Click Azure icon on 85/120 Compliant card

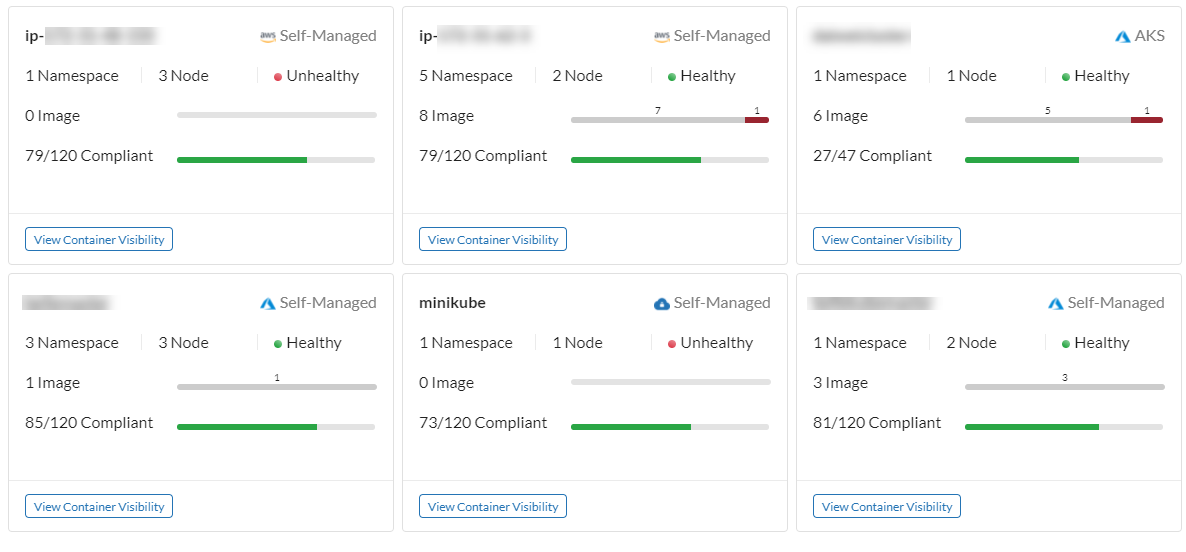(267, 303)
